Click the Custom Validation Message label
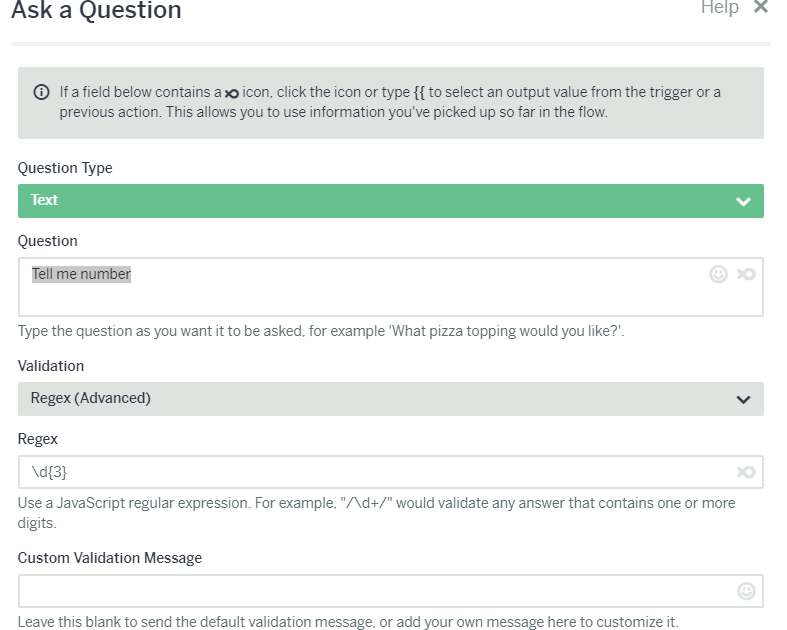The width and height of the screenshot is (787, 630). pos(110,558)
